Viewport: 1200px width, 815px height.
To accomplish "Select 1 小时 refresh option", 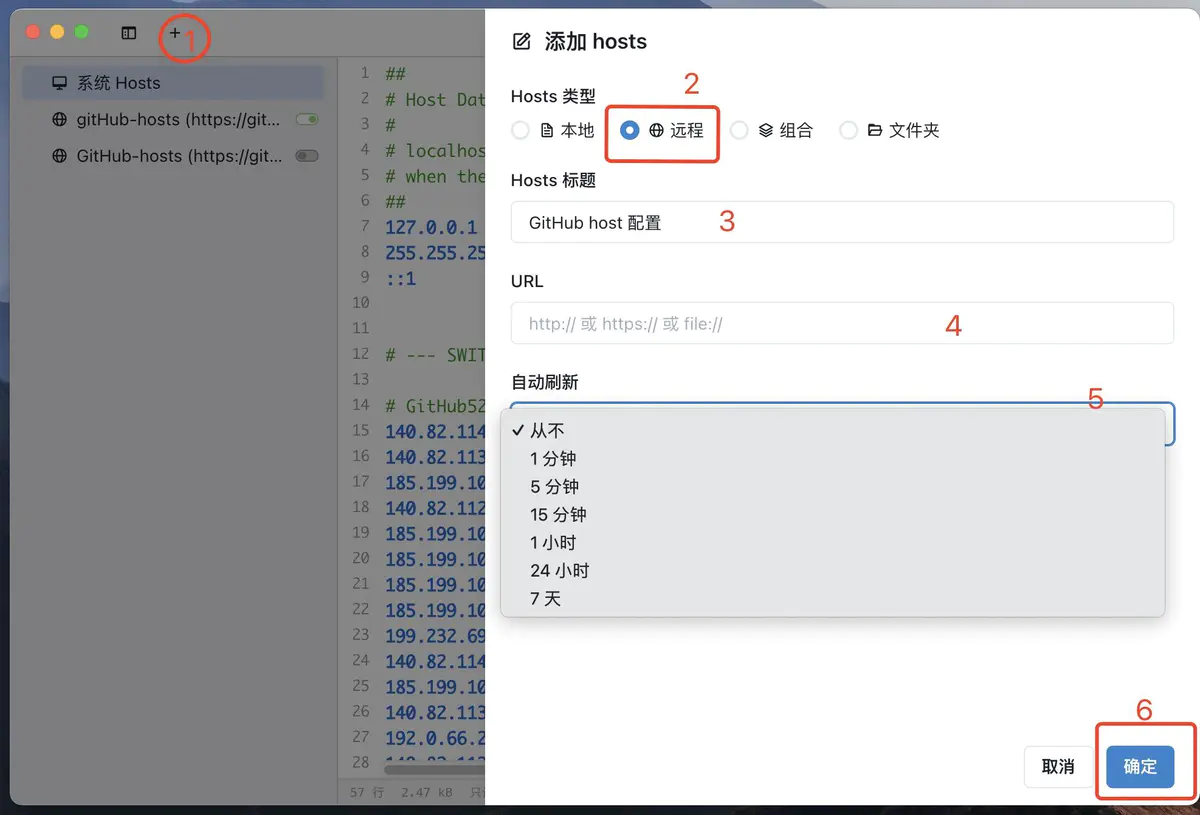I will coord(832,542).
